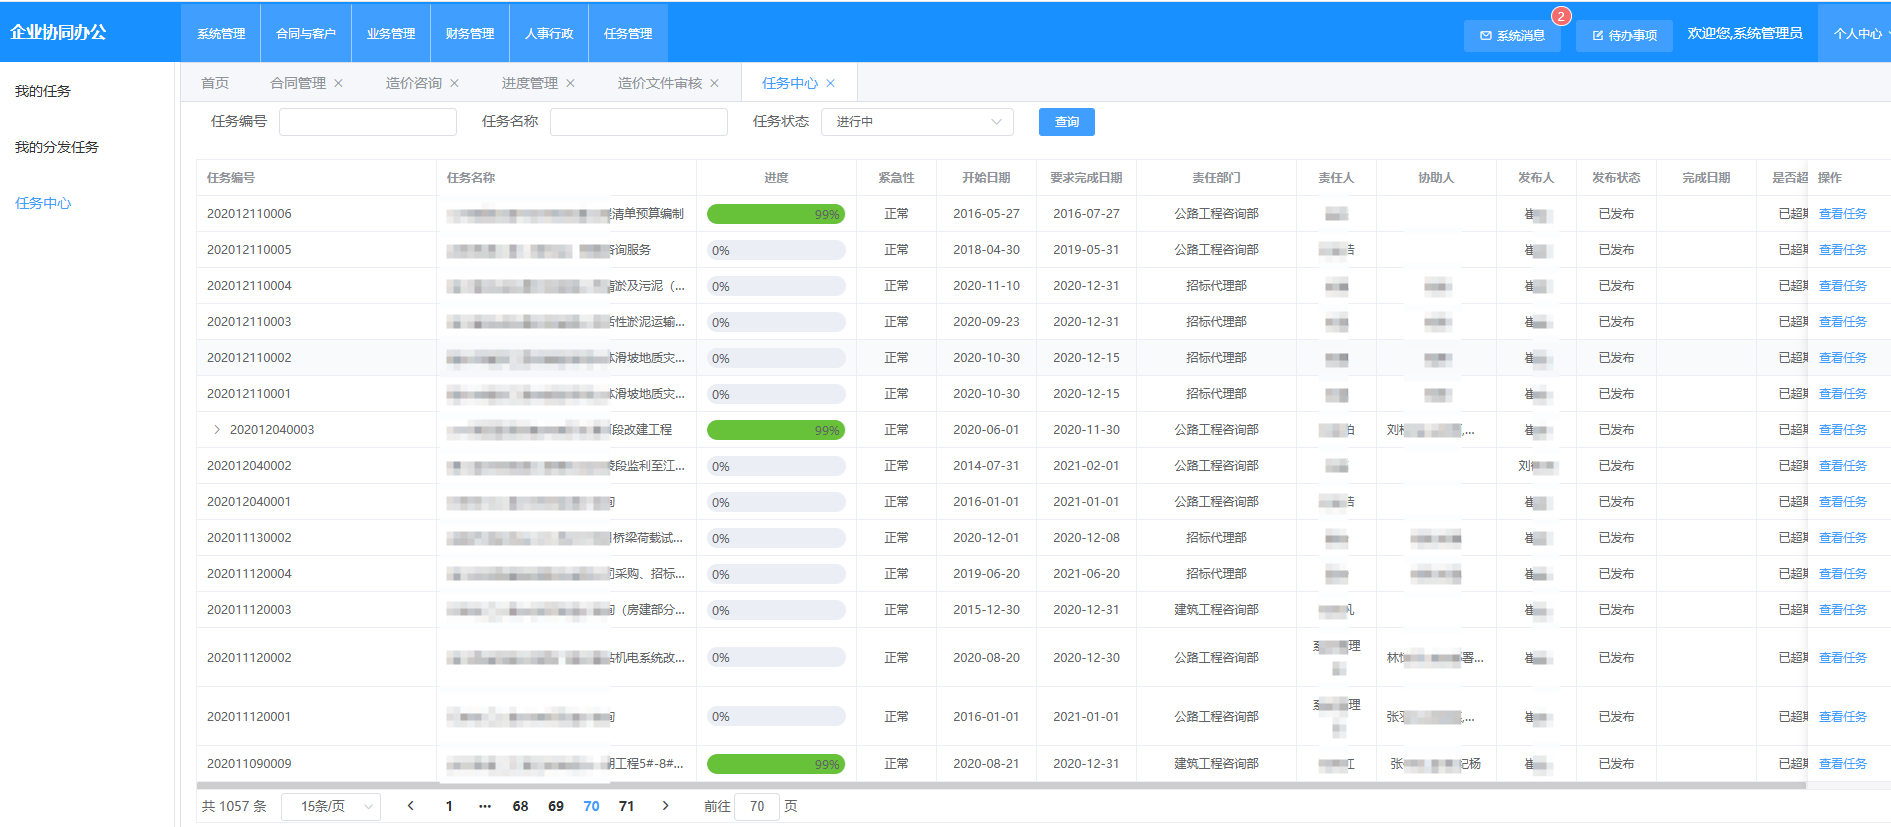Click 查看任务 for task 202011120002
The height and width of the screenshot is (827, 1891).
[1843, 658]
